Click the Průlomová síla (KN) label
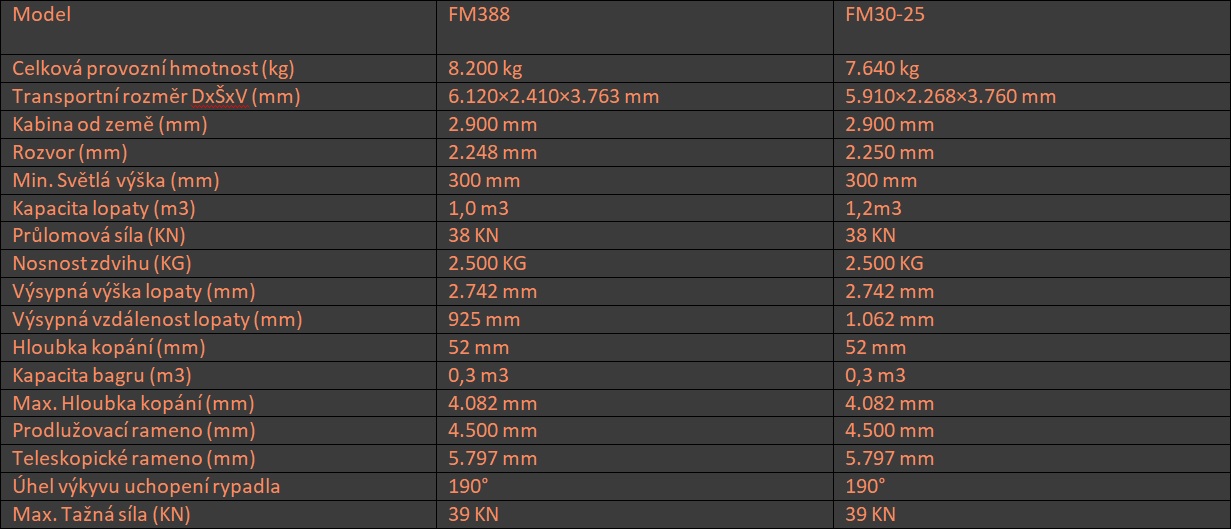The image size is (1231, 529). [x=101, y=236]
